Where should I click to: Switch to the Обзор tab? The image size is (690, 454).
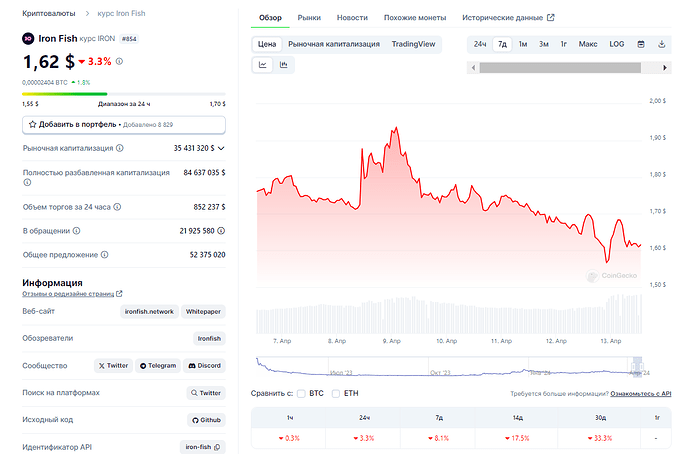click(270, 18)
